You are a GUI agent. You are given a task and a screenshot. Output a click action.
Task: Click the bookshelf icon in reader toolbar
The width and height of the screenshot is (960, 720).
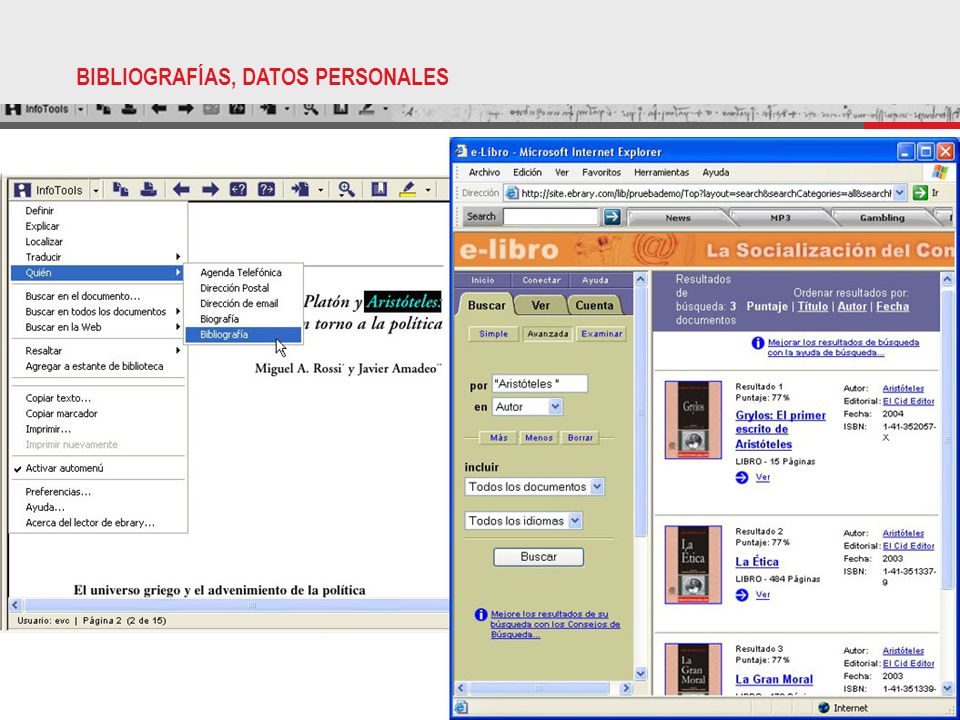tap(380, 190)
